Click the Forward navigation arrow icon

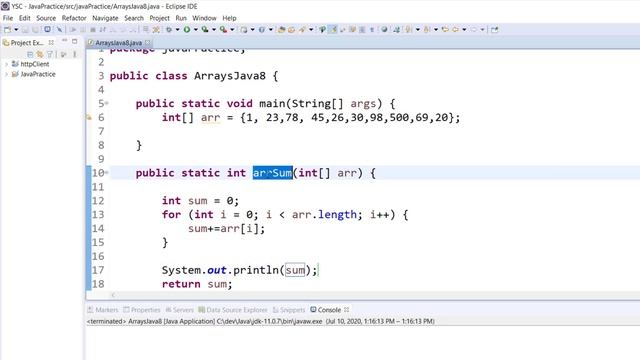[x=473, y=29]
